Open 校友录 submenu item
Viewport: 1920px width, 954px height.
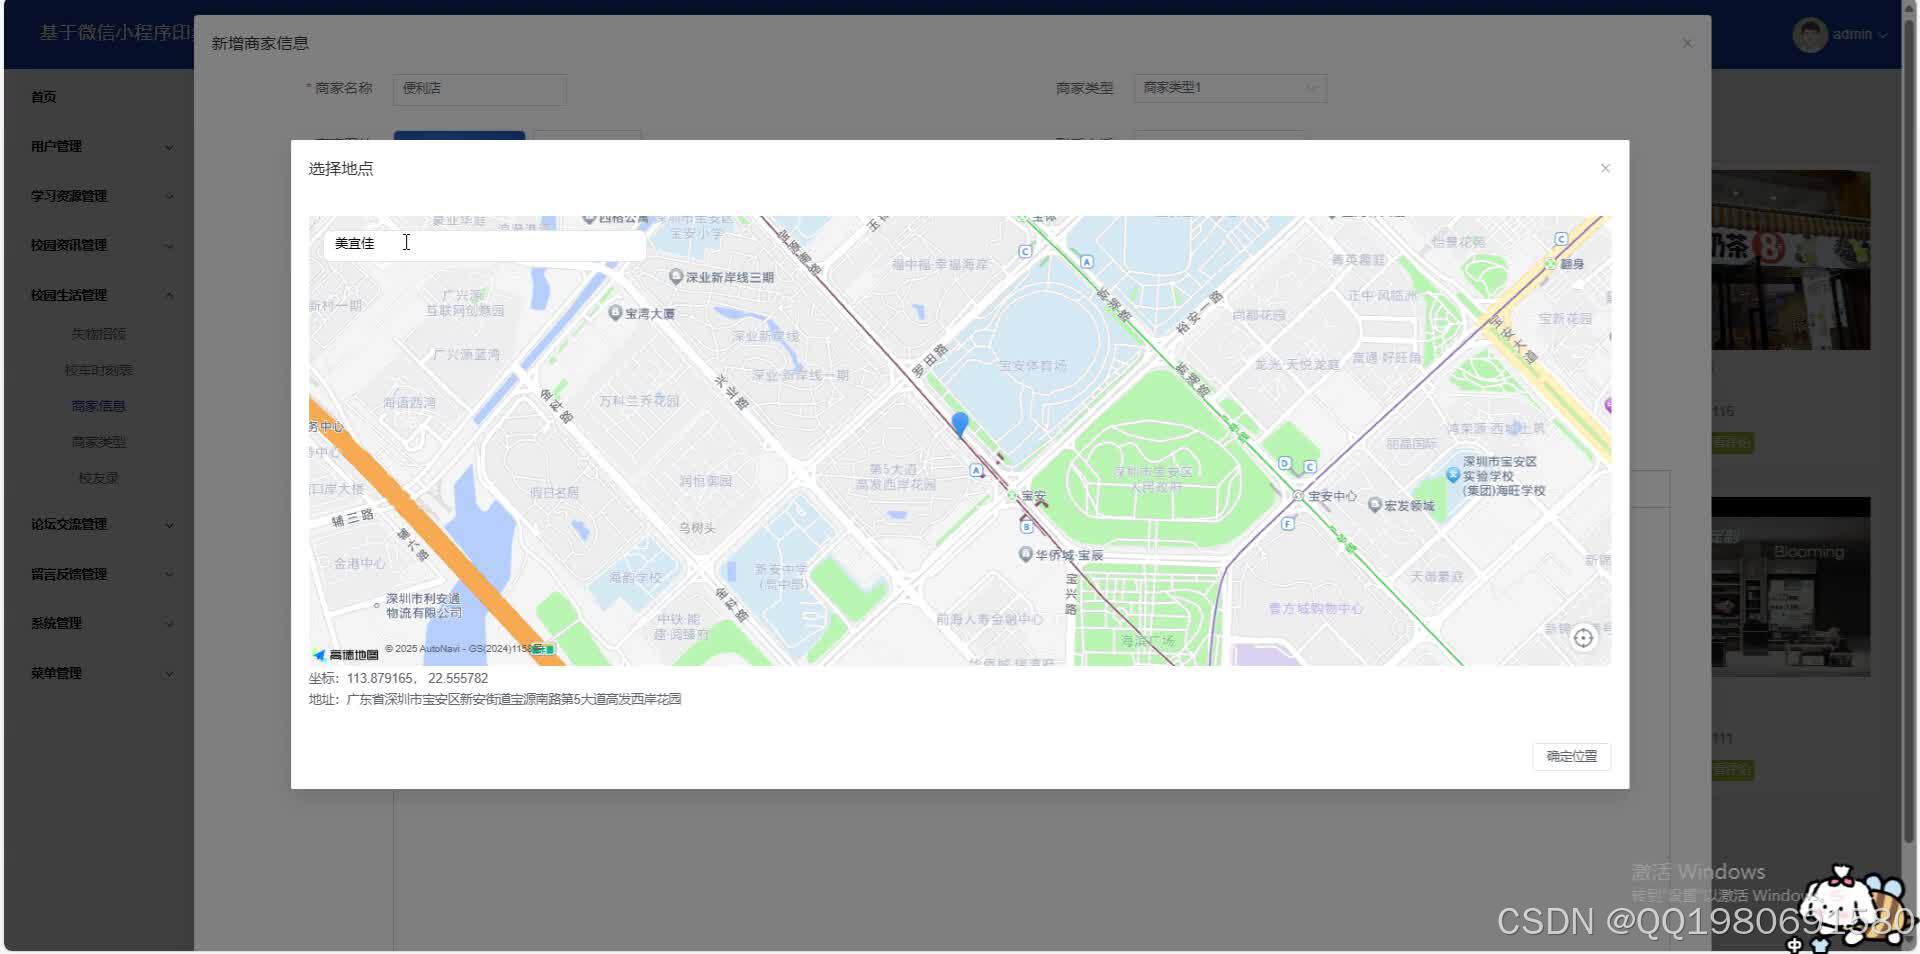pos(99,478)
